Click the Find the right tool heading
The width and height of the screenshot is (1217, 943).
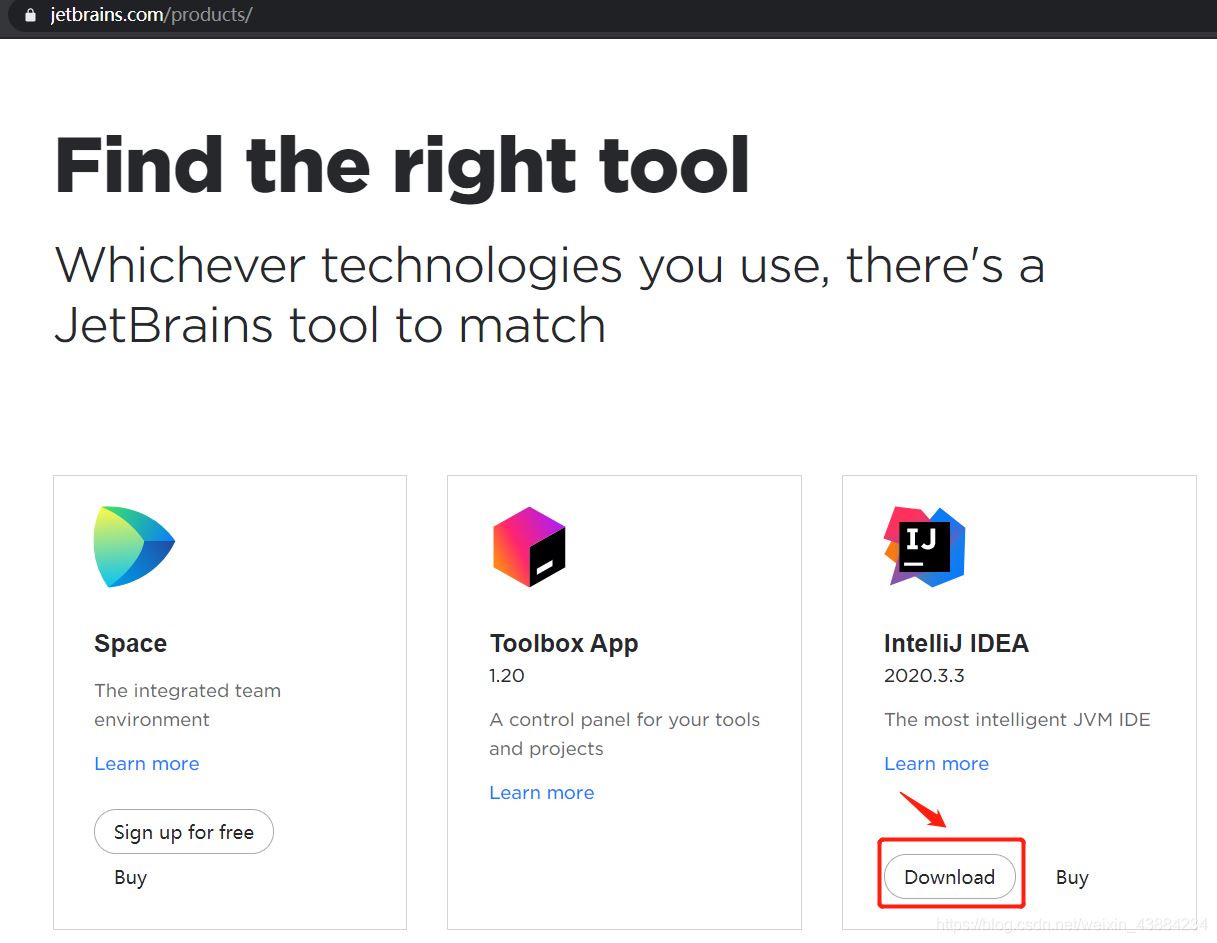pyautogui.click(x=402, y=165)
